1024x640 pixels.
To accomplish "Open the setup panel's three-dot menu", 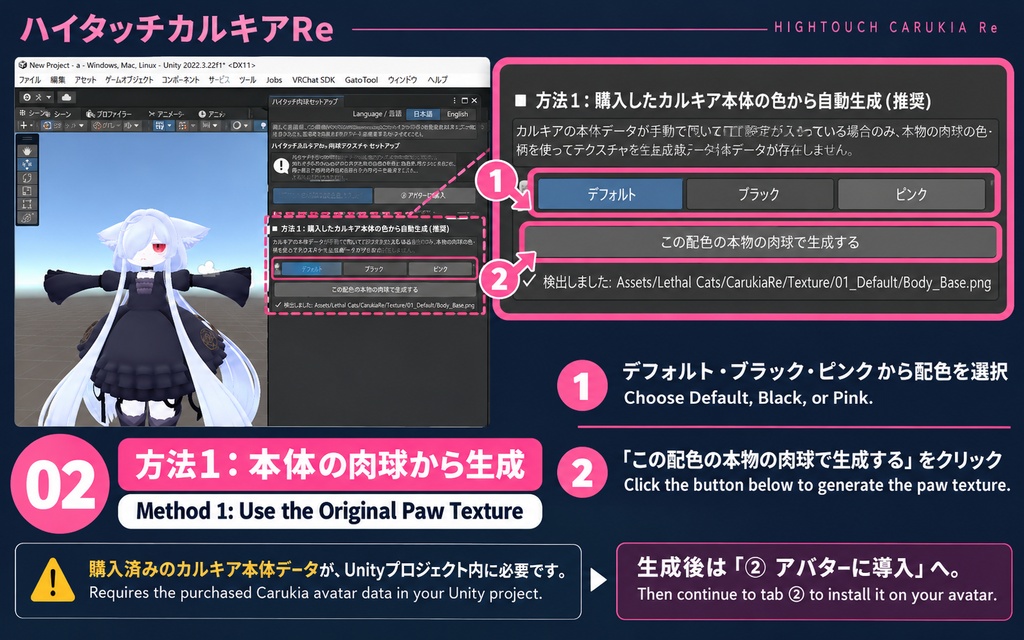I will [x=455, y=101].
